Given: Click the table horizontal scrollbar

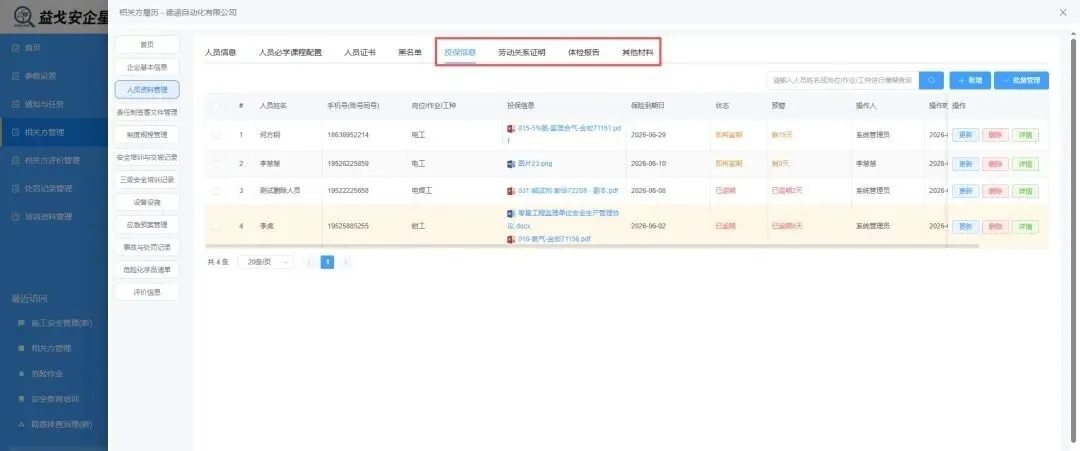Looking at the screenshot, I should click(x=592, y=246).
